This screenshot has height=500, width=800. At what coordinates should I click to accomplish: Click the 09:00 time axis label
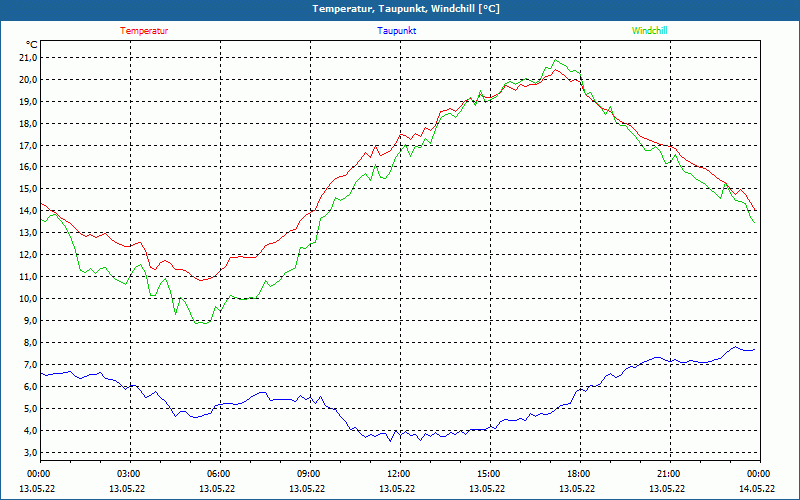[x=310, y=474]
